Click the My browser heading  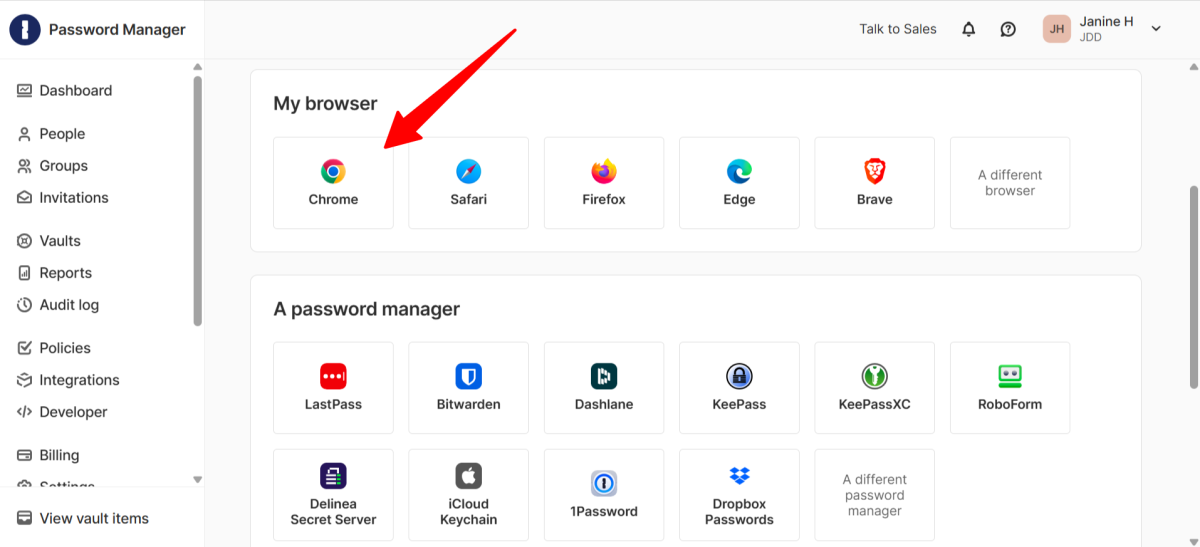[325, 103]
